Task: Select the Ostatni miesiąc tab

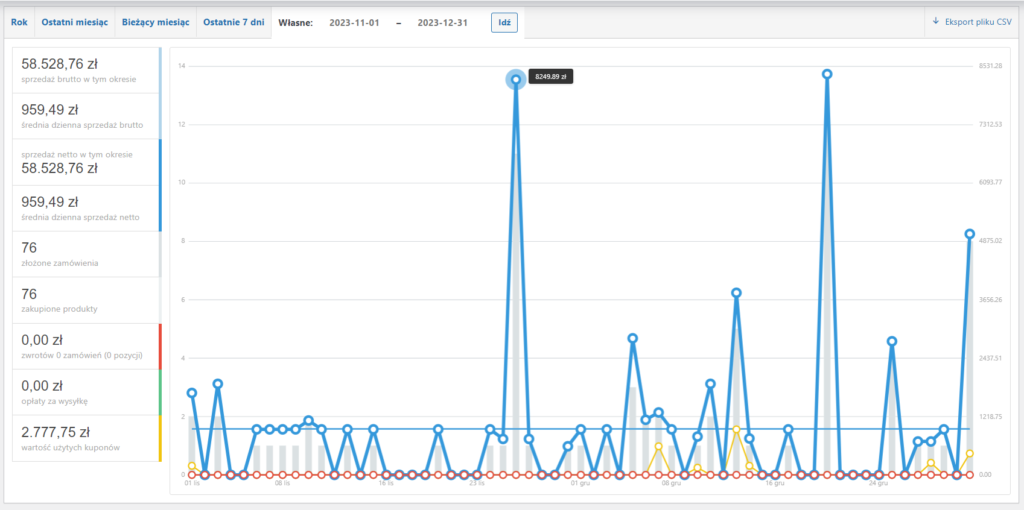Action: (x=75, y=21)
